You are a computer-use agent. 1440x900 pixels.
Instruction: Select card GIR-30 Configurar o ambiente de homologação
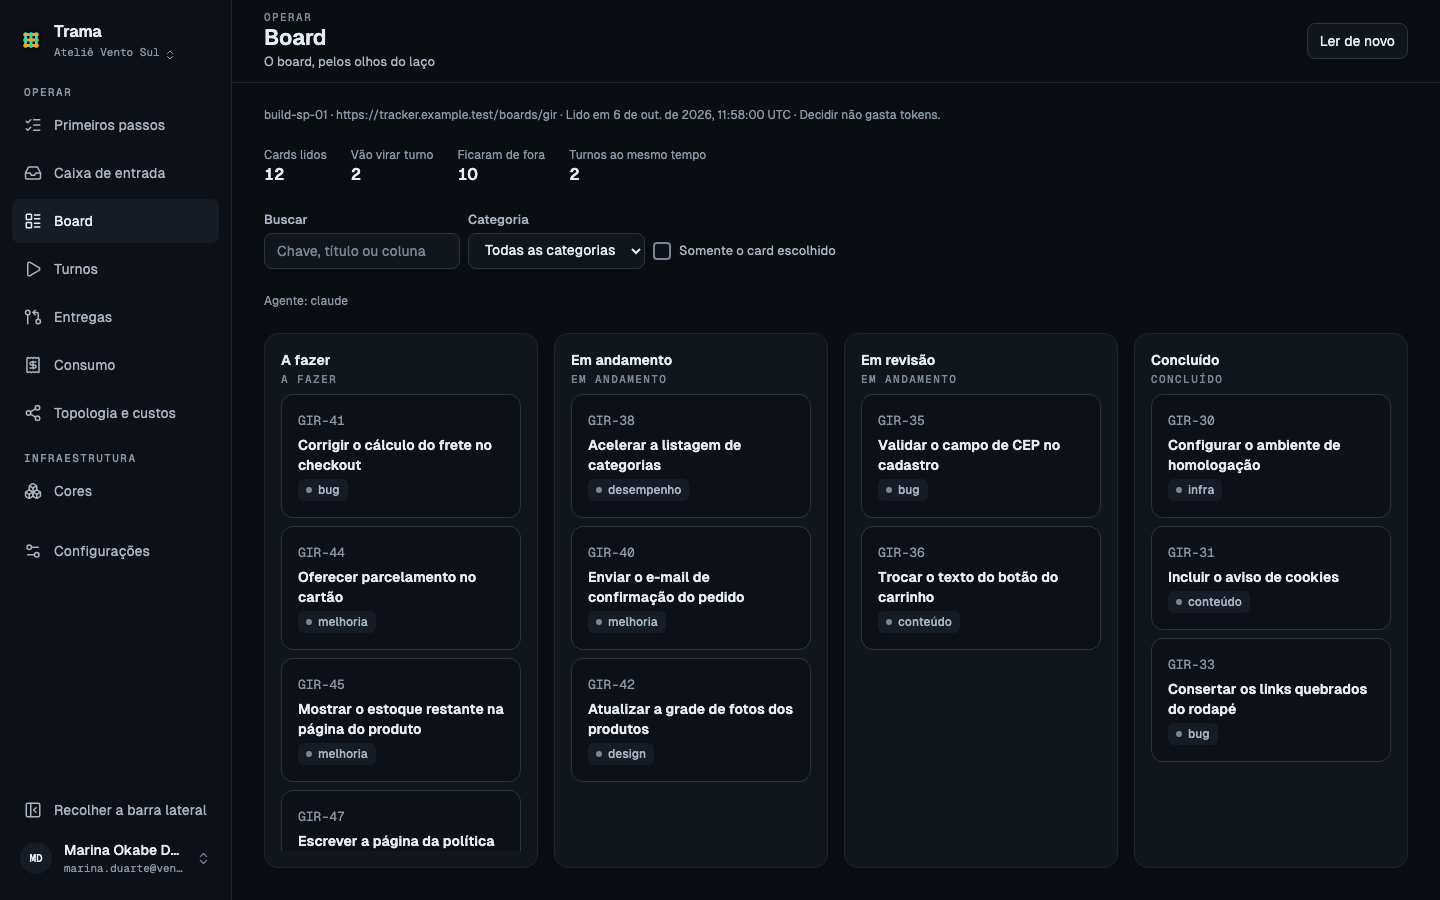point(1271,456)
